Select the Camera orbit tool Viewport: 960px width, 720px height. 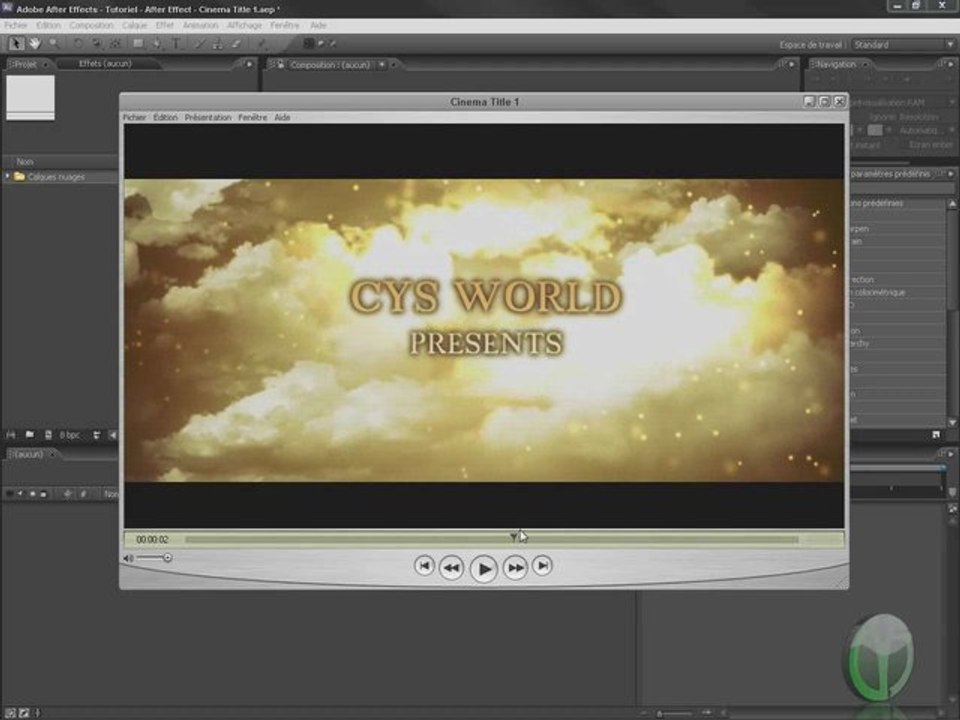click(x=97, y=43)
